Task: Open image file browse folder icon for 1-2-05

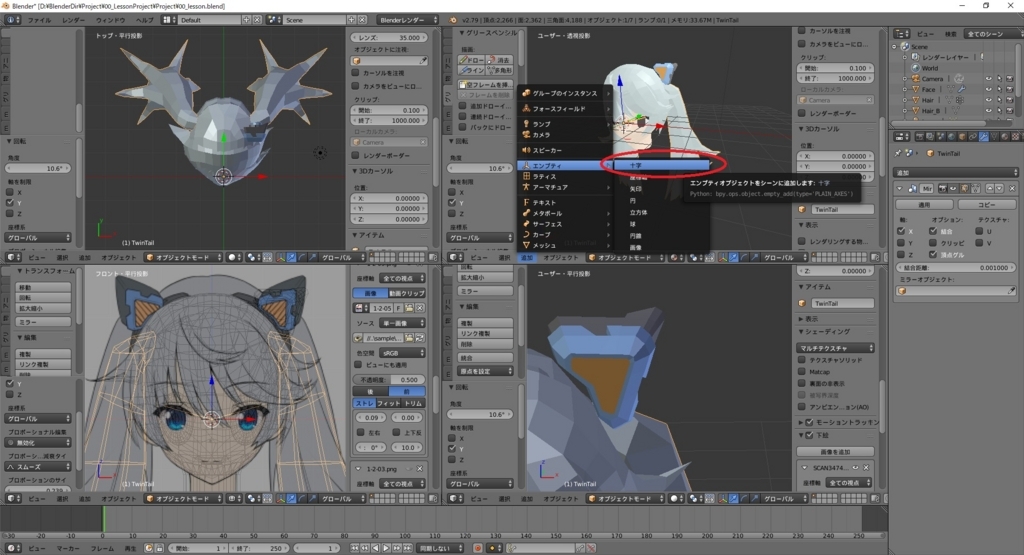Action: point(409,308)
